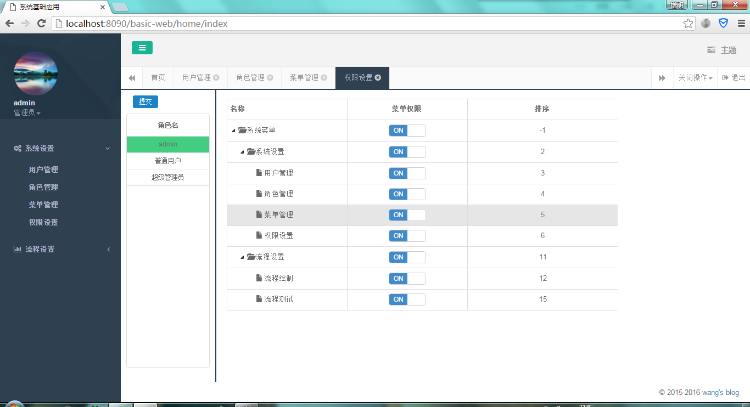750x407 pixels.
Task: Collapse sidebar 系统设置 using its chevron
Action: coord(108,149)
